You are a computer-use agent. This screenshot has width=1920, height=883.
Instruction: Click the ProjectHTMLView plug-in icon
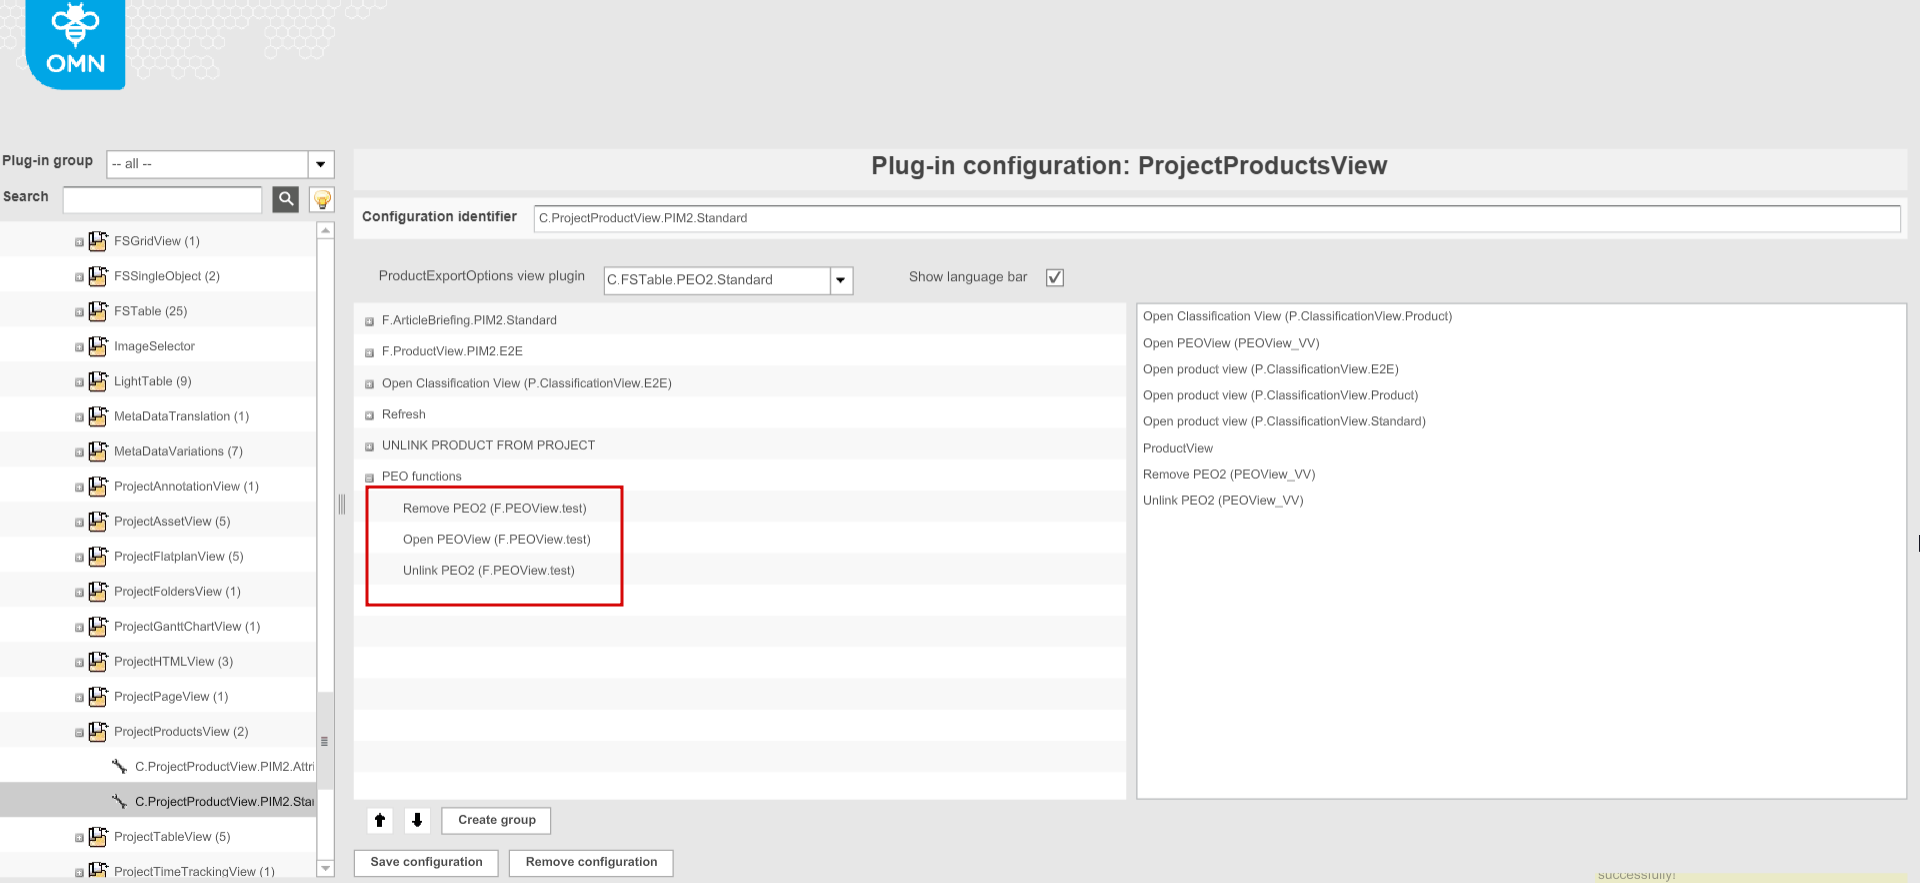(98, 661)
